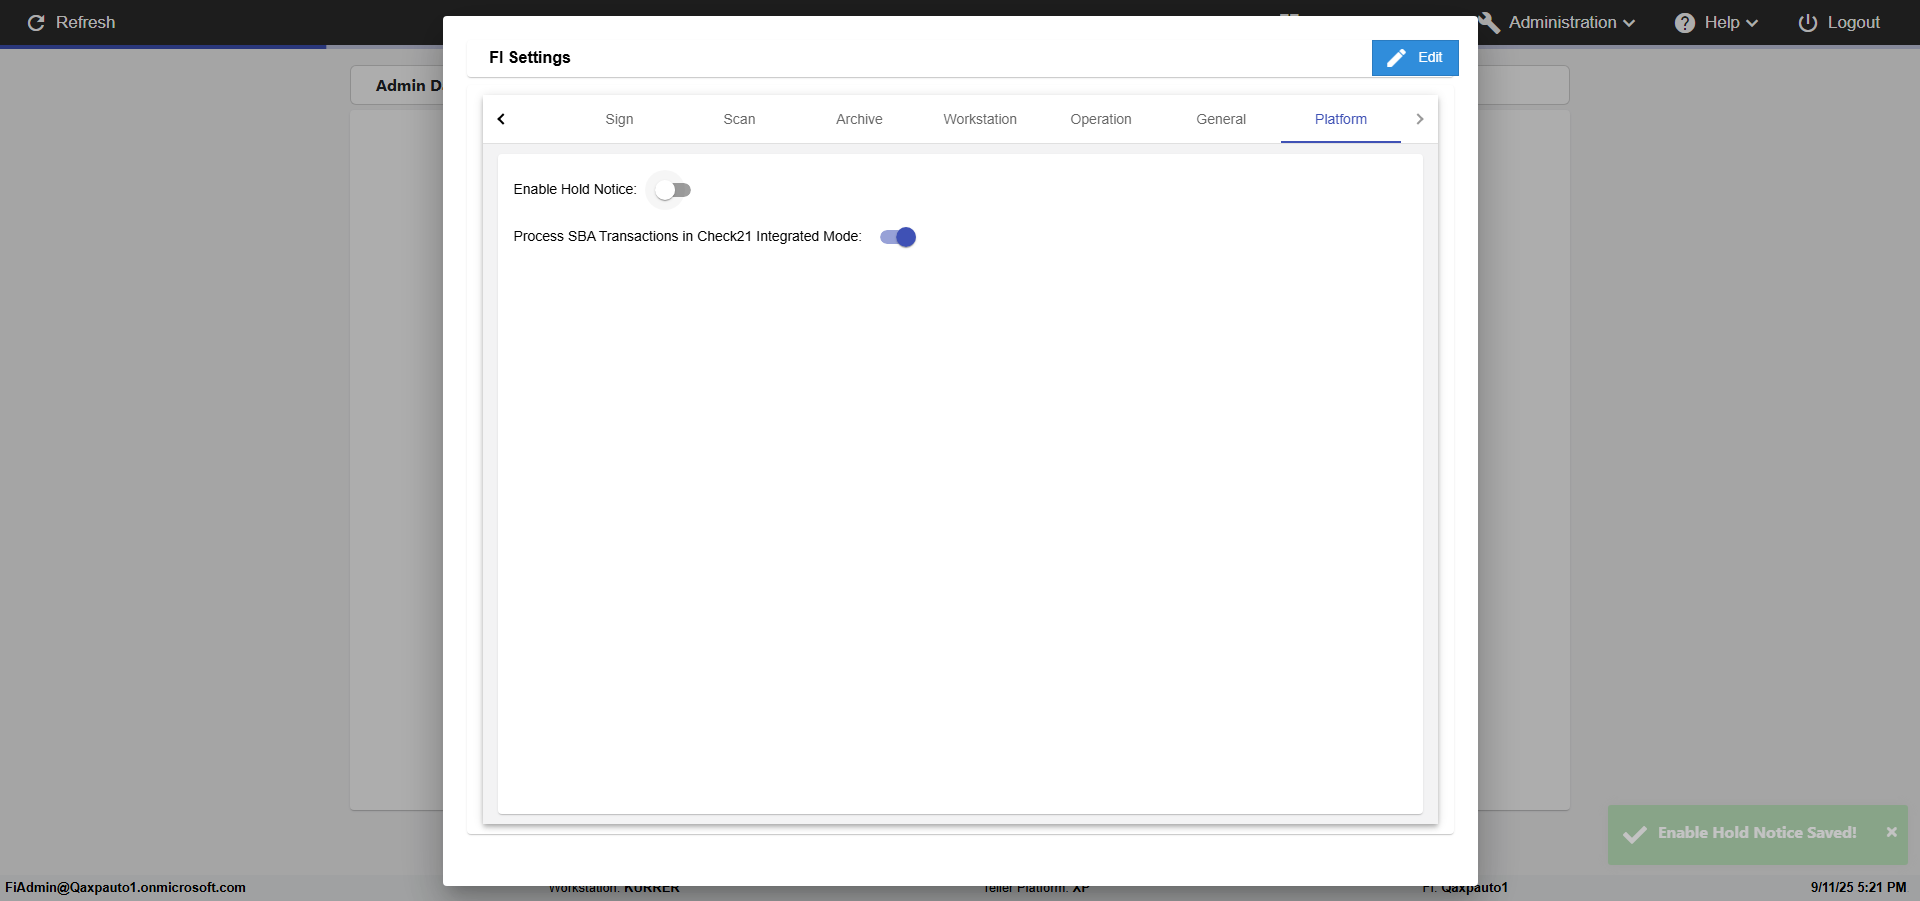Click FiAdmin@Qaxpauto1.onmicrosoft.com in status bar
This screenshot has height=901, width=1920.
125,887
